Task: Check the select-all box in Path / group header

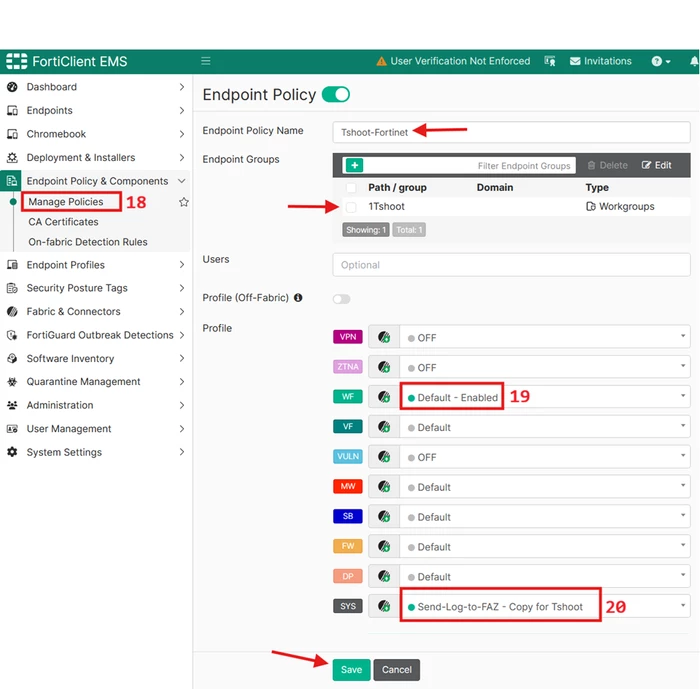Action: tap(351, 188)
